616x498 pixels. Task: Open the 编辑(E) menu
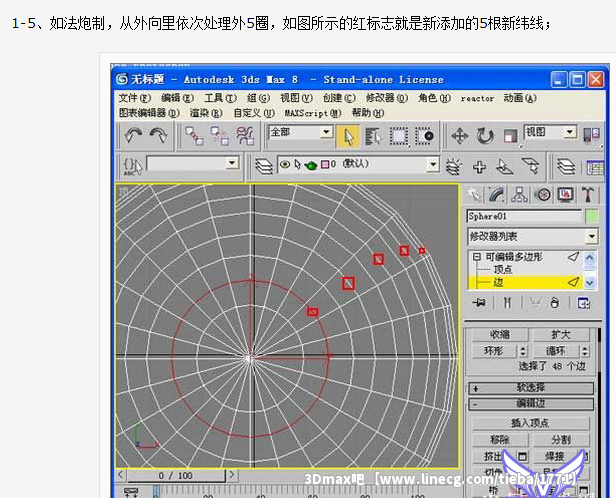click(178, 98)
